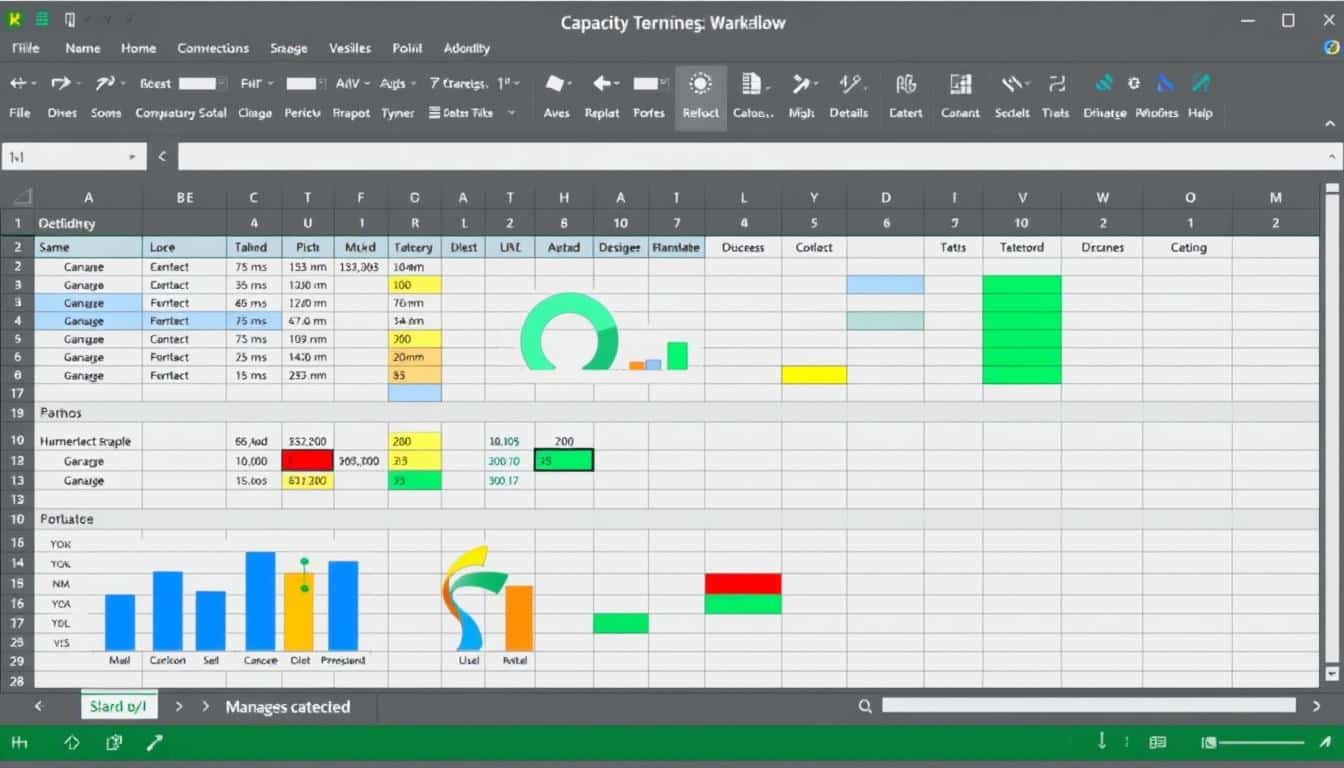Open the Vesiles menu
Image resolution: width=1344 pixels, height=768 pixels.
350,48
